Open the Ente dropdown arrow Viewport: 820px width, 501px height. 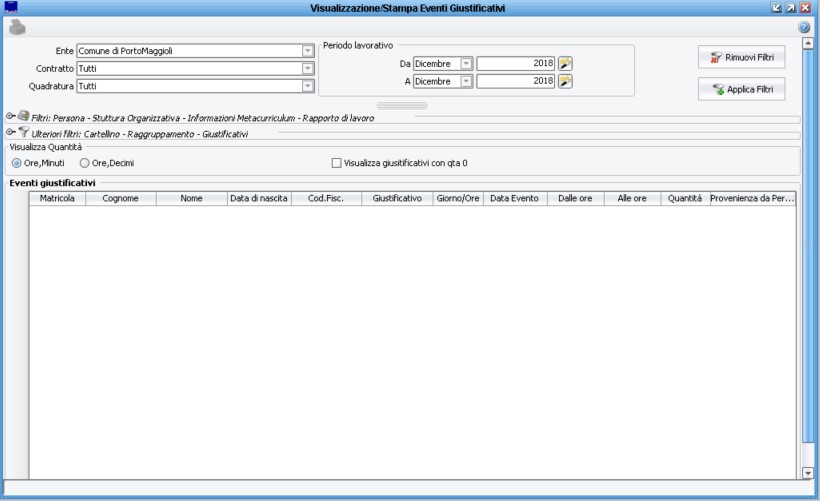[x=308, y=51]
